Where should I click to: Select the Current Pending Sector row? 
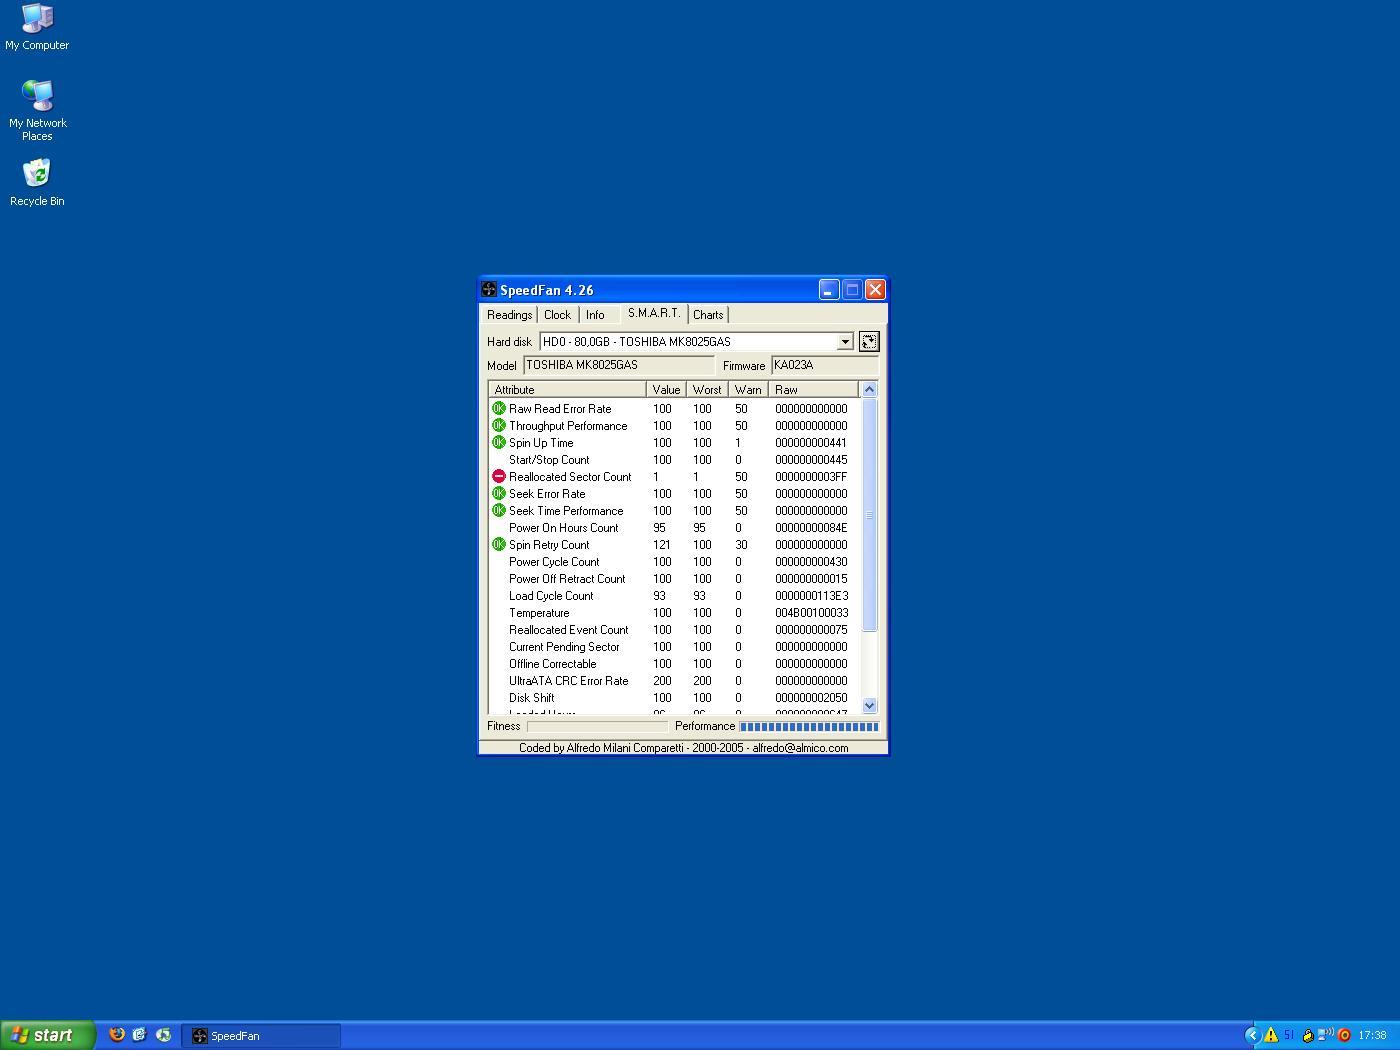[x=674, y=647]
